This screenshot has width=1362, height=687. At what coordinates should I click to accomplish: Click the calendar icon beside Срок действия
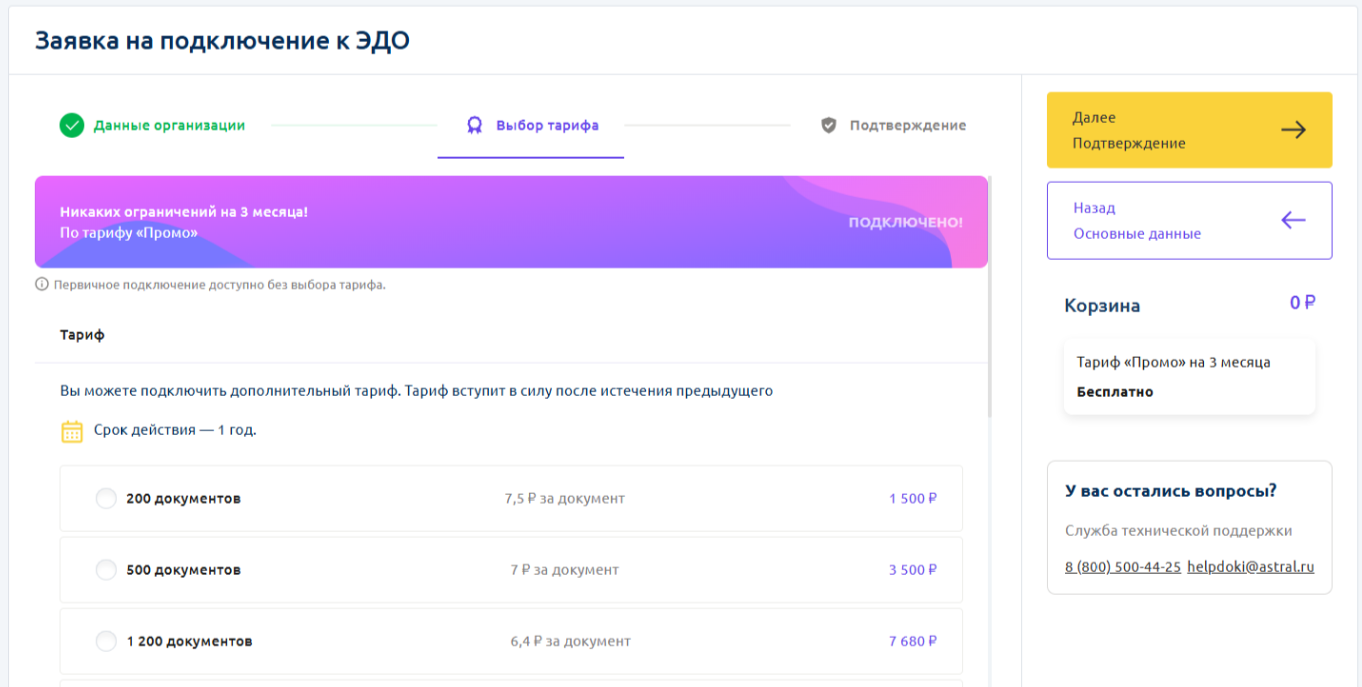pos(72,431)
